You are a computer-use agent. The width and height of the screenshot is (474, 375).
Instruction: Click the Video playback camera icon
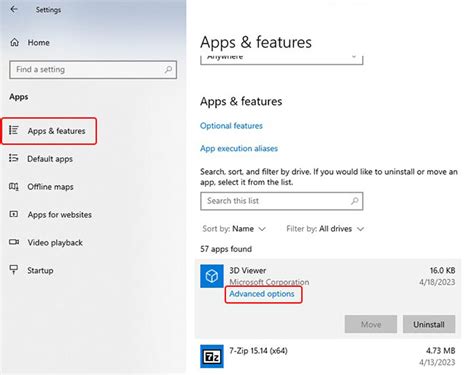(14, 242)
